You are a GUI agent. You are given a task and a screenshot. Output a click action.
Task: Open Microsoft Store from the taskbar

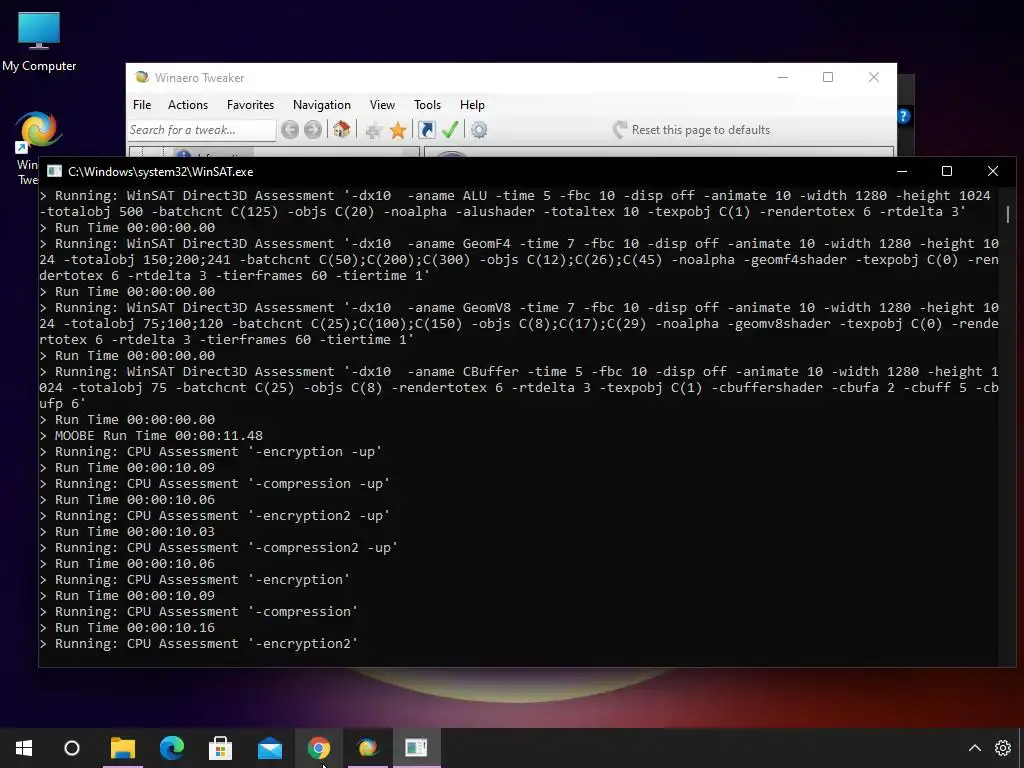[221, 748]
